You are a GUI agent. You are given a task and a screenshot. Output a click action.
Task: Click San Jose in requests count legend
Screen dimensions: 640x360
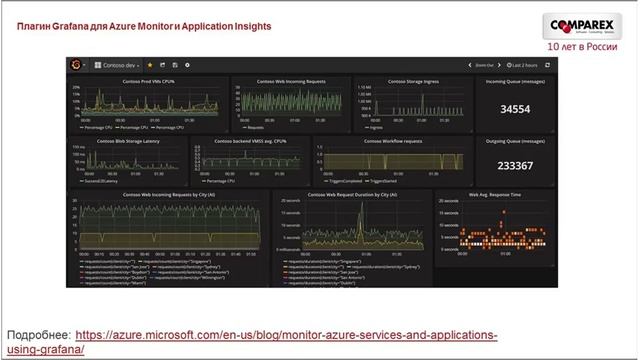click(x=114, y=267)
